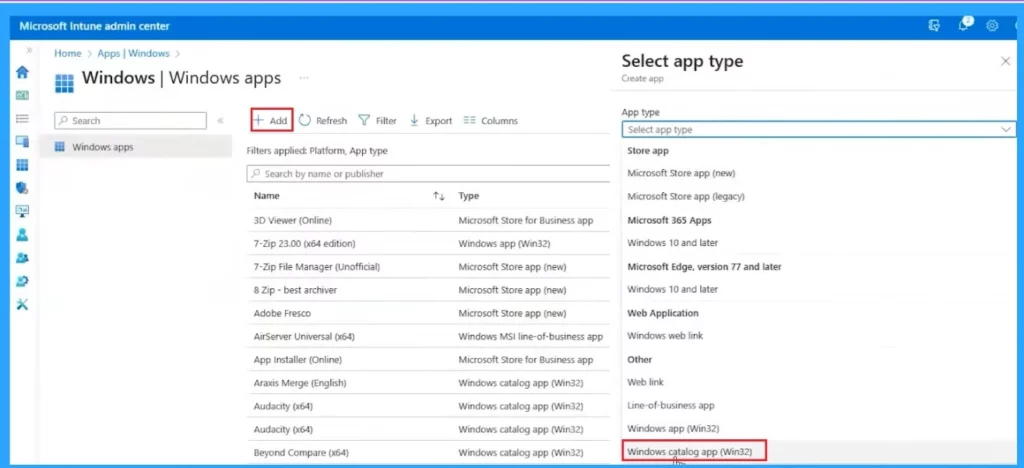Viewport: 1024px width, 468px height.
Task: Open the Select app type dropdown
Action: pos(819,129)
